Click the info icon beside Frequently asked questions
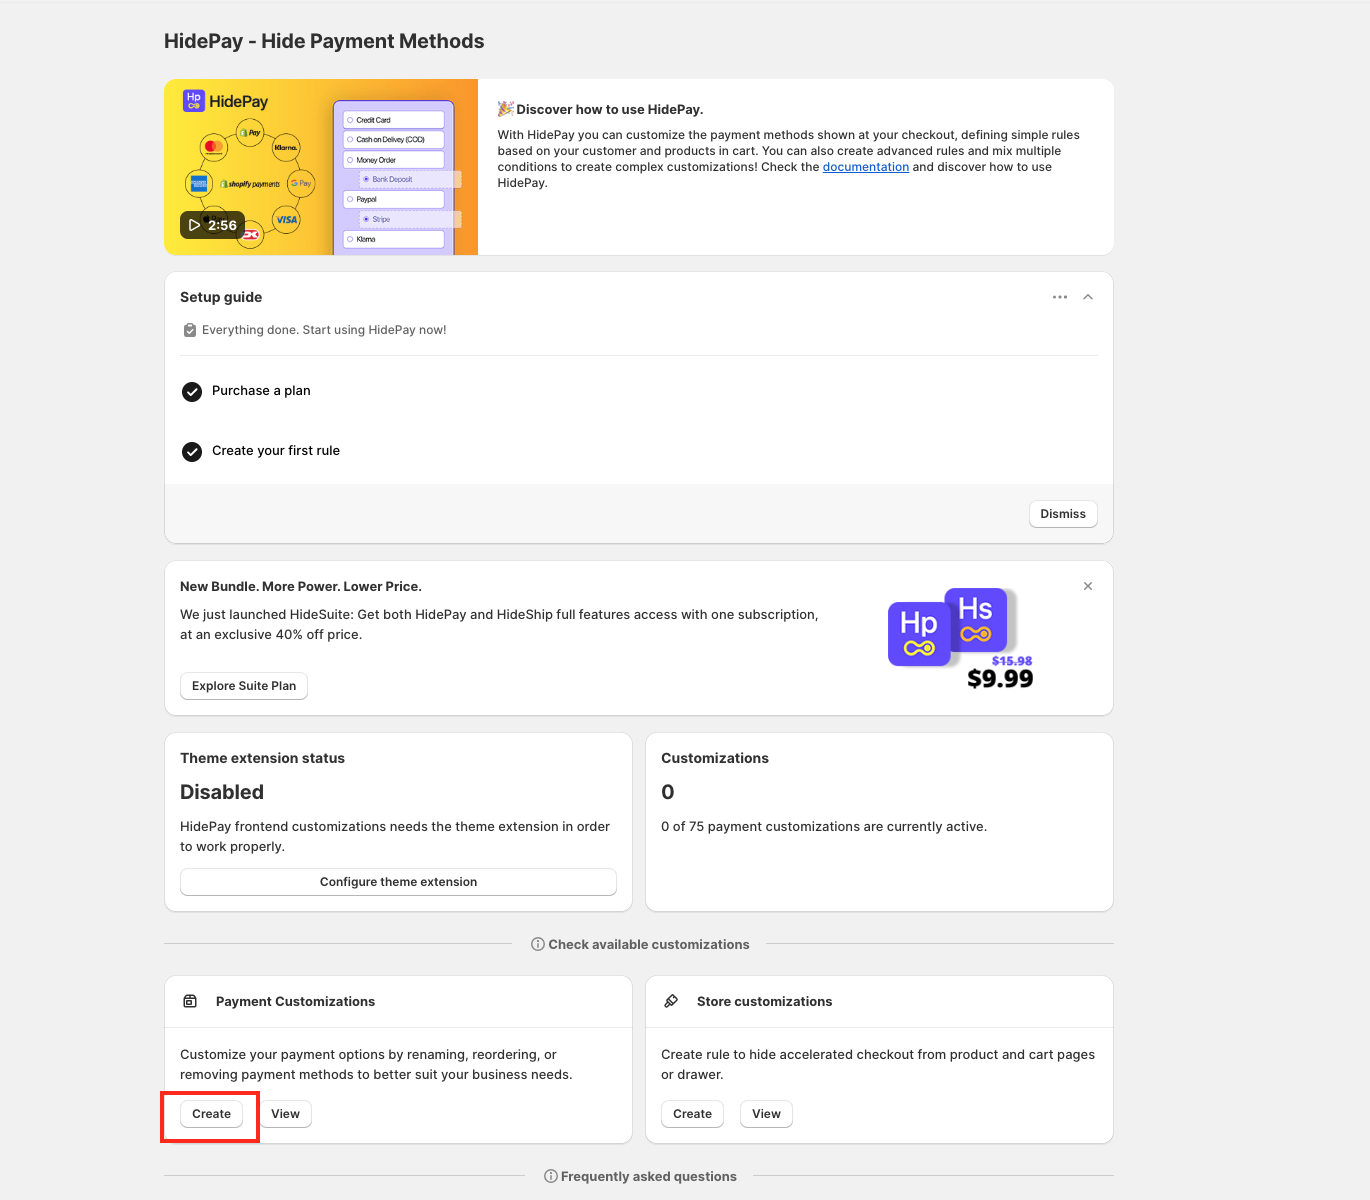 coord(551,1176)
